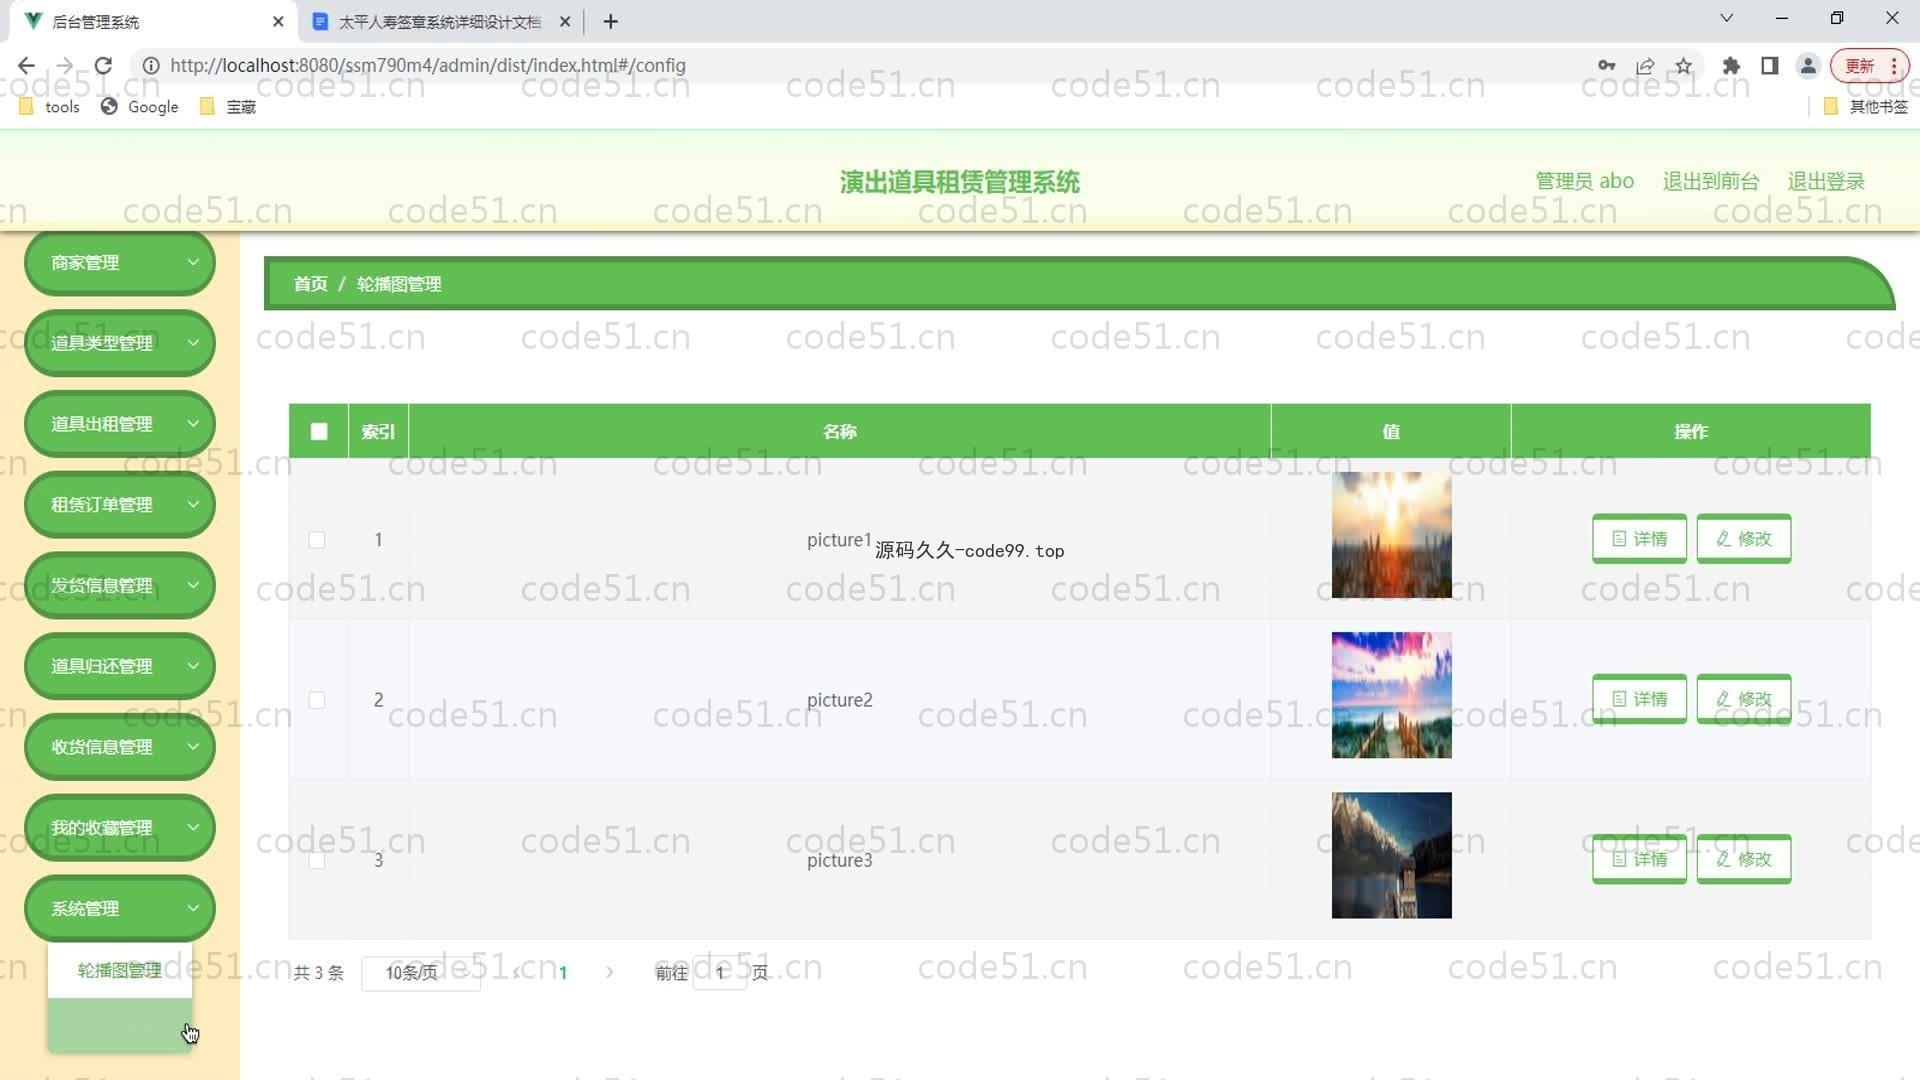
Task: Click the 值 column header
Action: [1390, 431]
